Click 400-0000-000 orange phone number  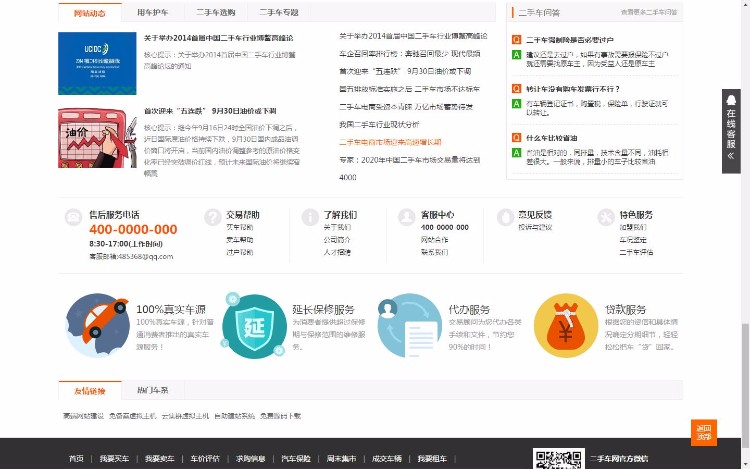pos(133,229)
